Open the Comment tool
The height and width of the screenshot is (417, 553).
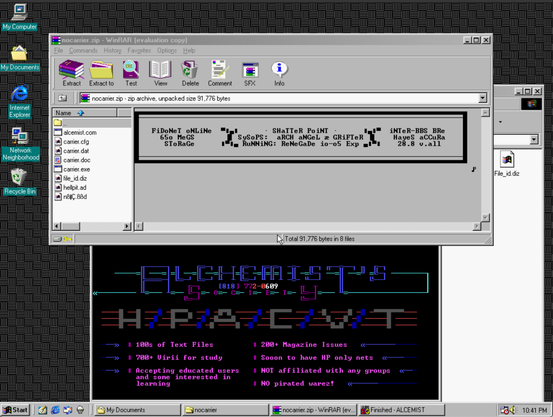point(220,73)
